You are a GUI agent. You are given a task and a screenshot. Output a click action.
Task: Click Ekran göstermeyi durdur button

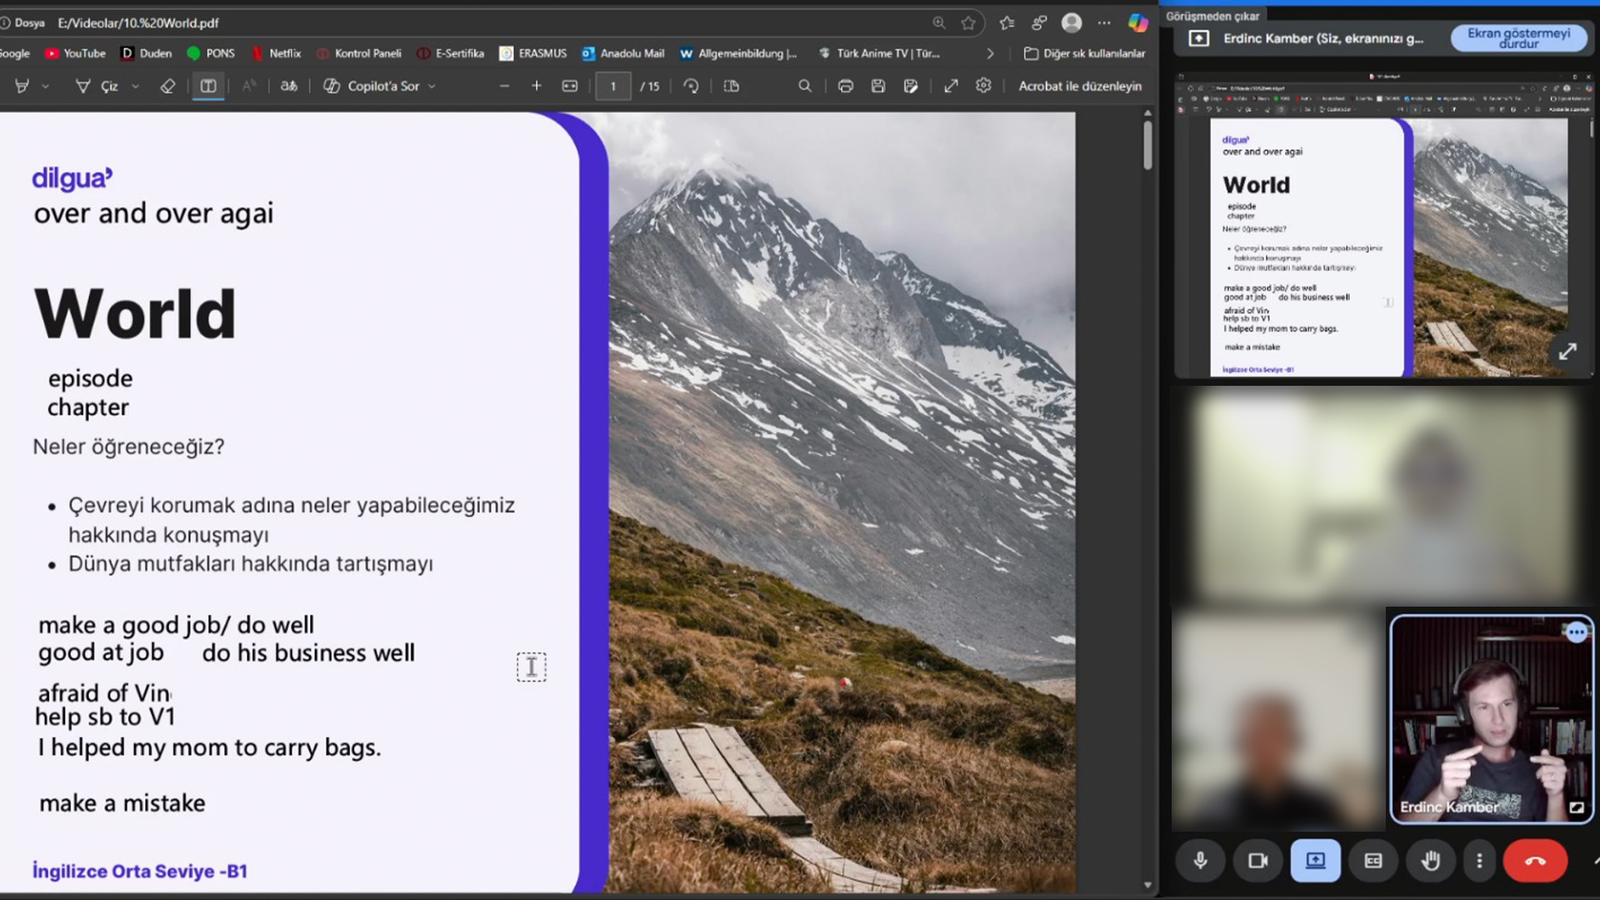pos(1518,38)
